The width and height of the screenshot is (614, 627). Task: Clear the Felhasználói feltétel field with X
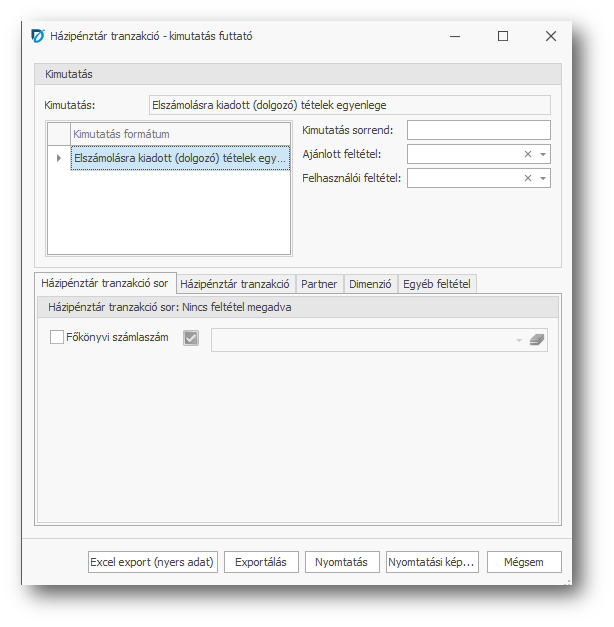tap(528, 178)
